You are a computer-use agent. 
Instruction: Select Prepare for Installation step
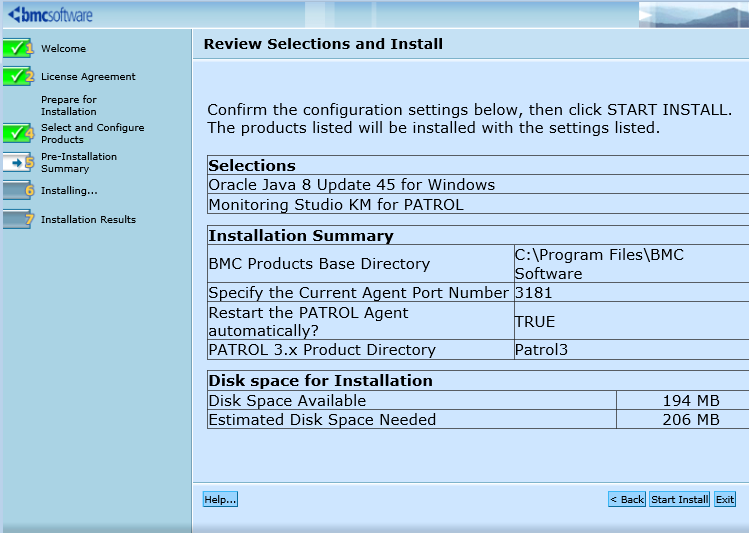[x=69, y=106]
